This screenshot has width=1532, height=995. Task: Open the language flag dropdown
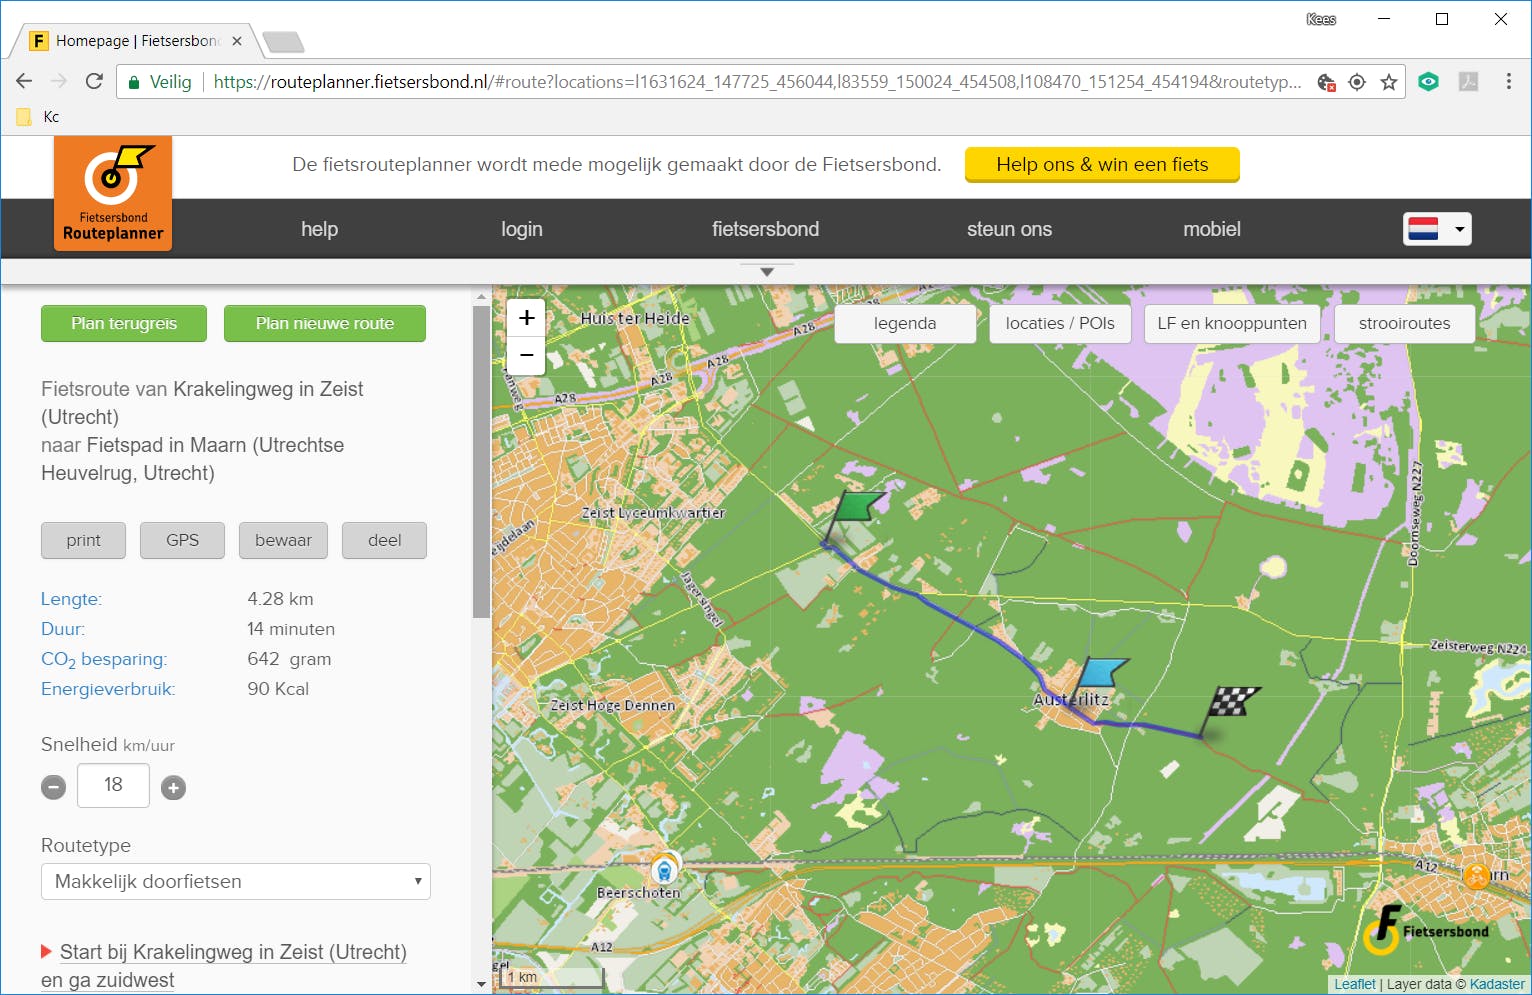(x=1436, y=229)
